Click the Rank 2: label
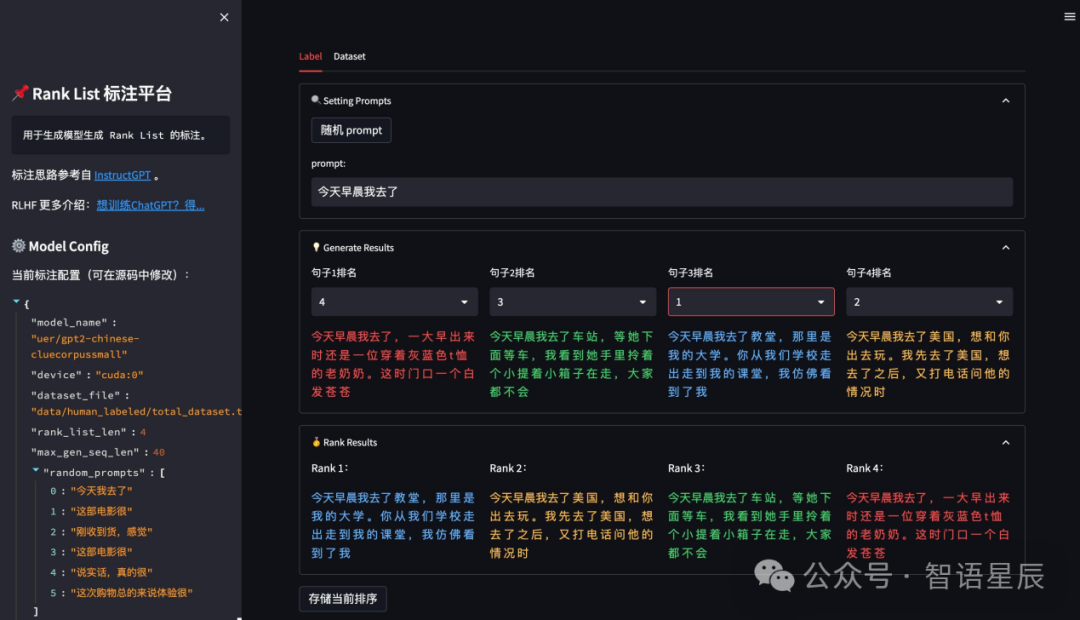 coord(508,468)
